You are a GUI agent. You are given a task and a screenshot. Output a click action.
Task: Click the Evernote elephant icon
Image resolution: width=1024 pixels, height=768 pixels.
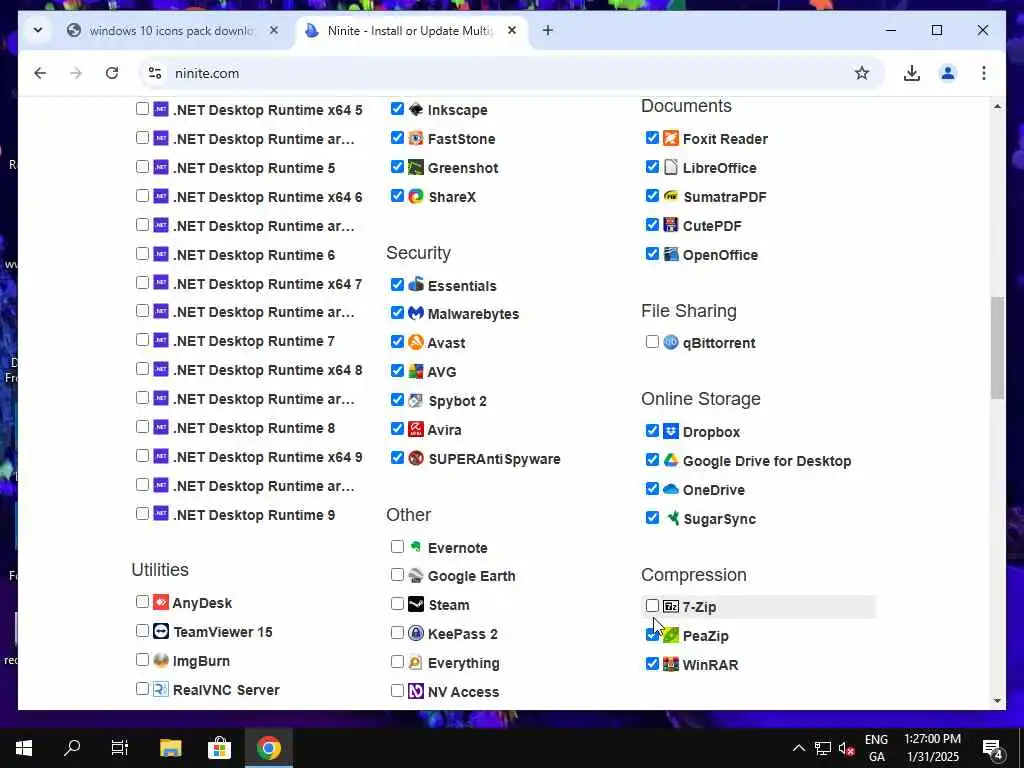point(416,547)
